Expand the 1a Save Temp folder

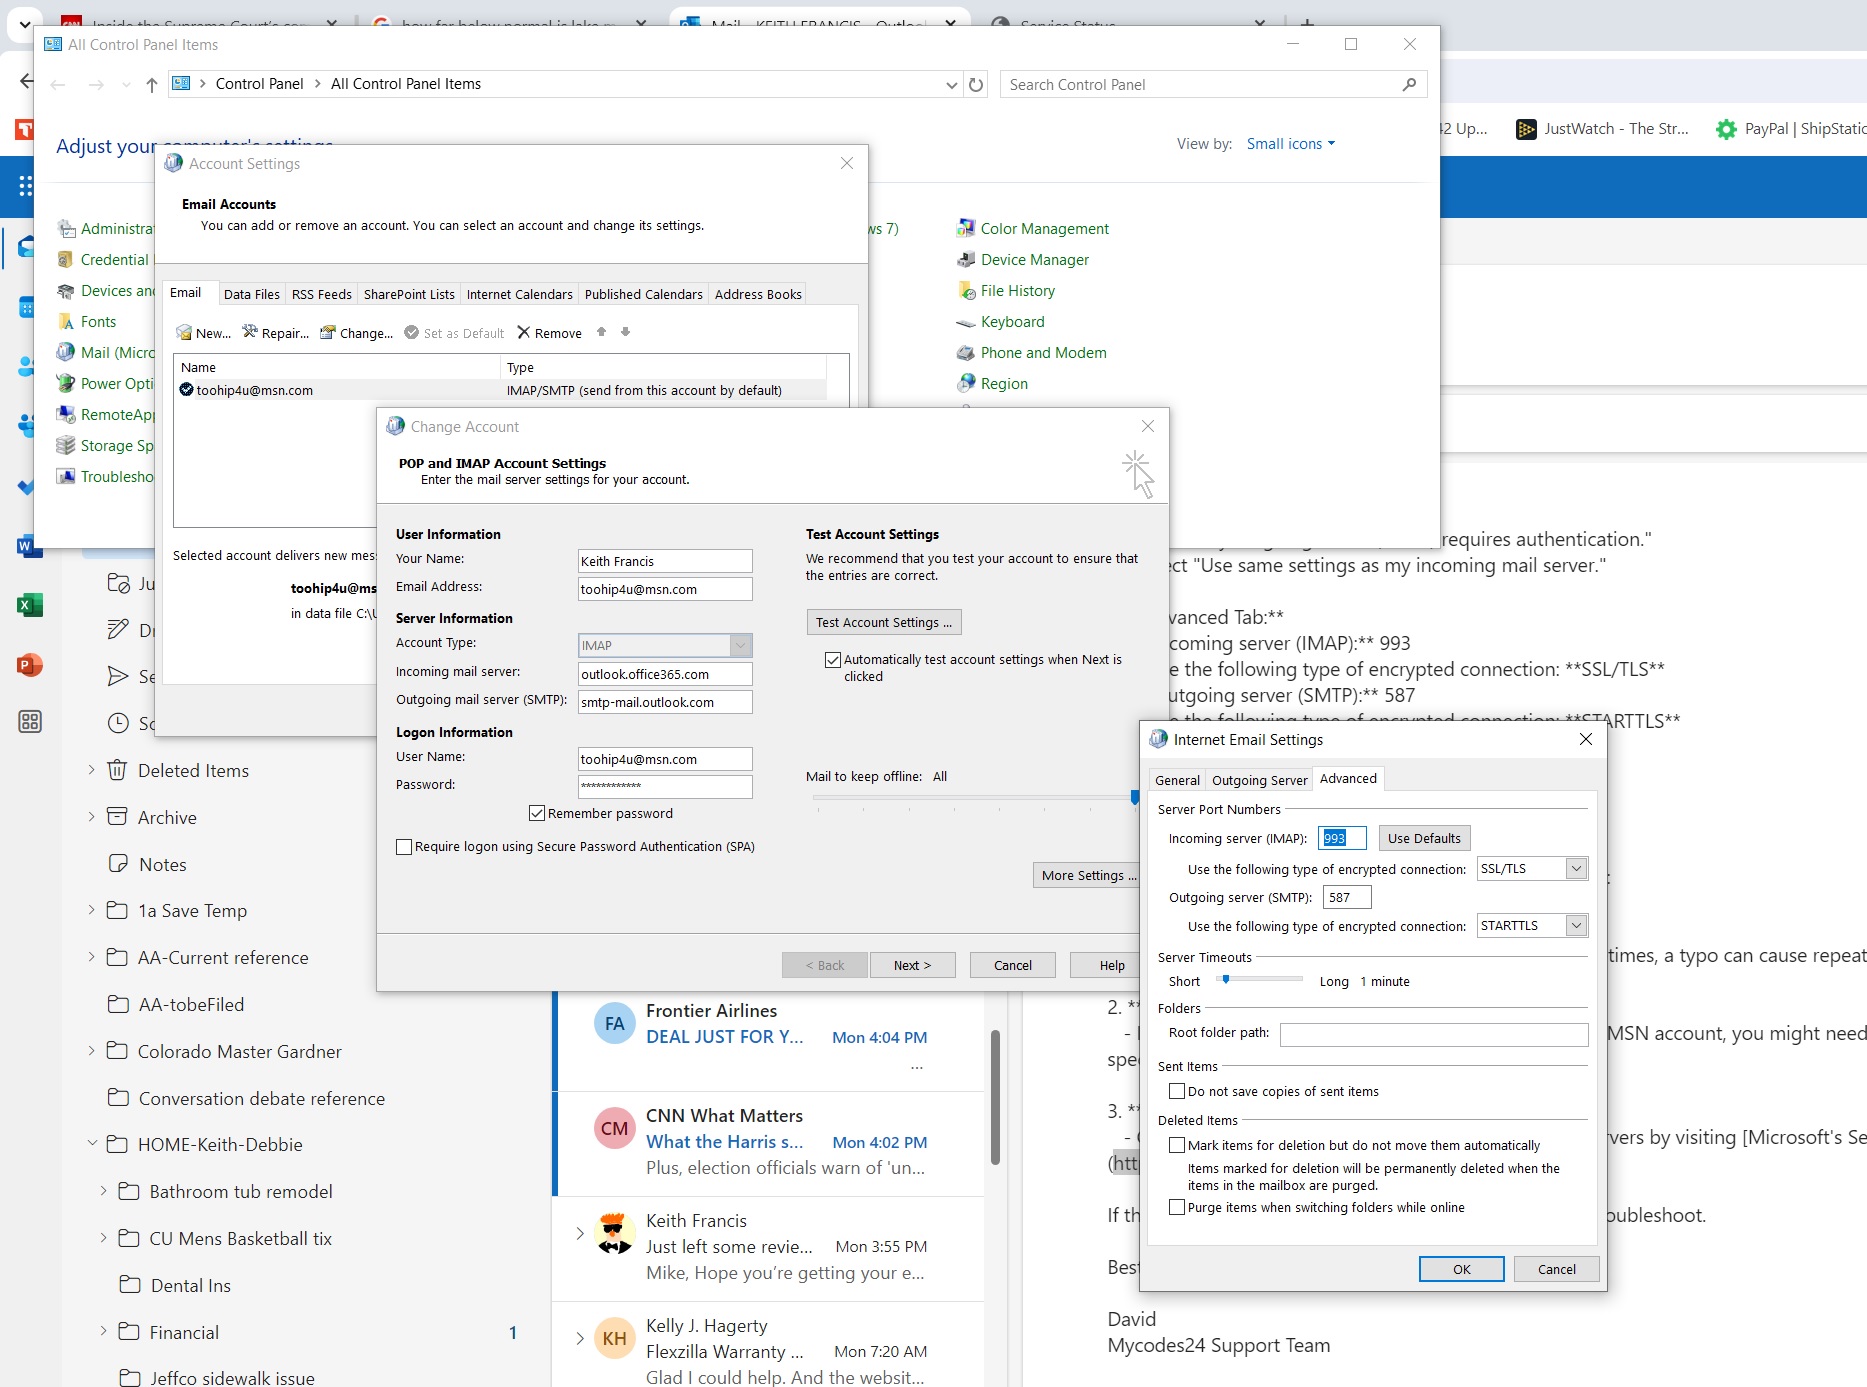[x=91, y=910]
